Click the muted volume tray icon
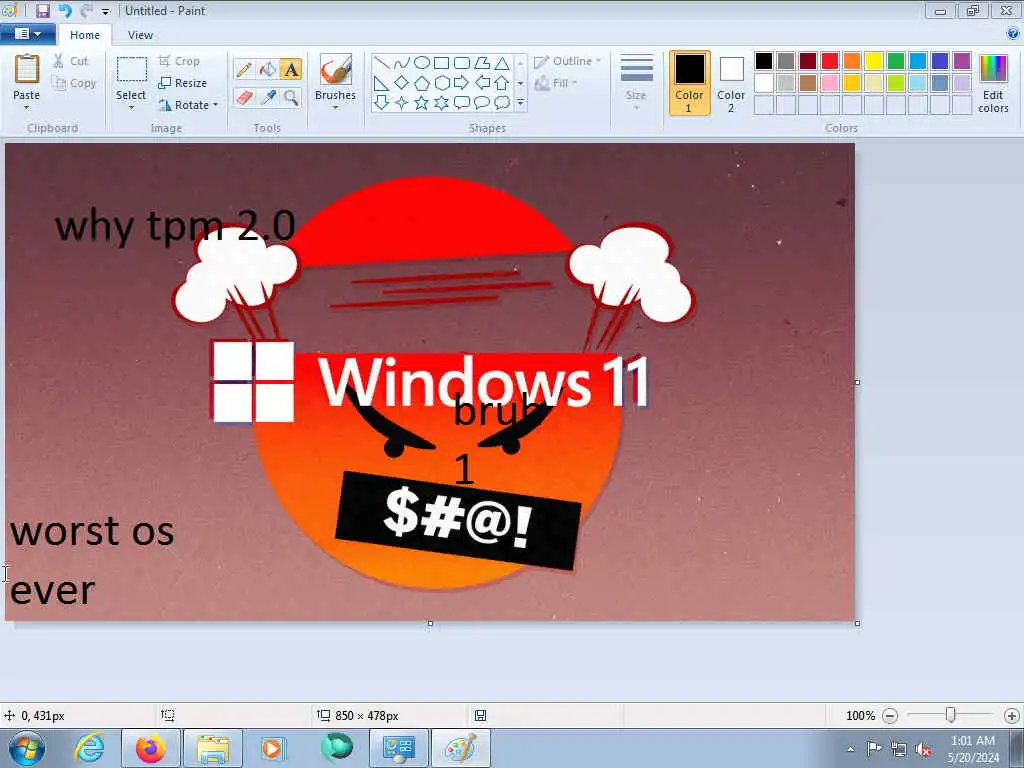The height and width of the screenshot is (768, 1024). click(923, 749)
